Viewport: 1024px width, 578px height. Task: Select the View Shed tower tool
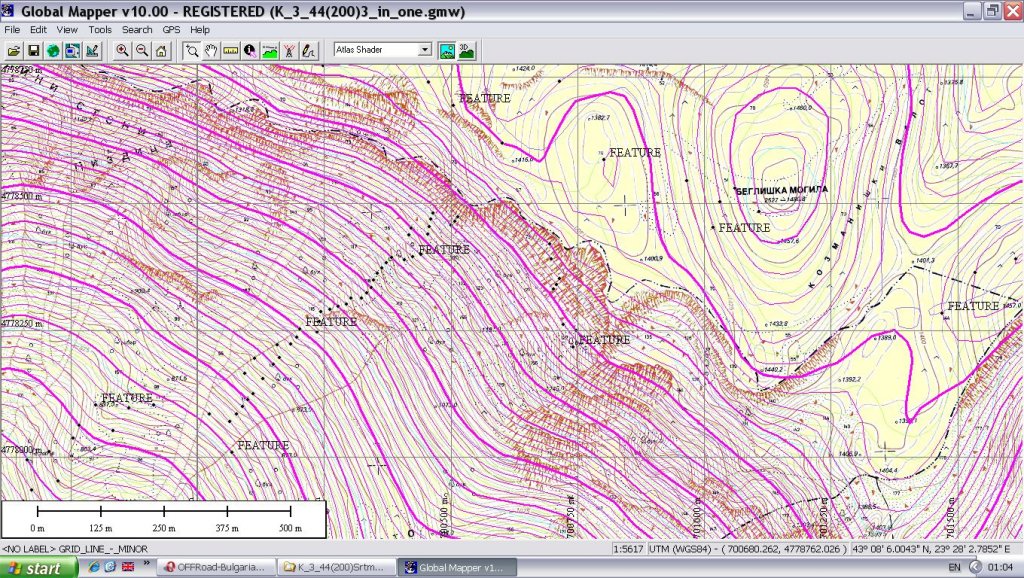288,50
